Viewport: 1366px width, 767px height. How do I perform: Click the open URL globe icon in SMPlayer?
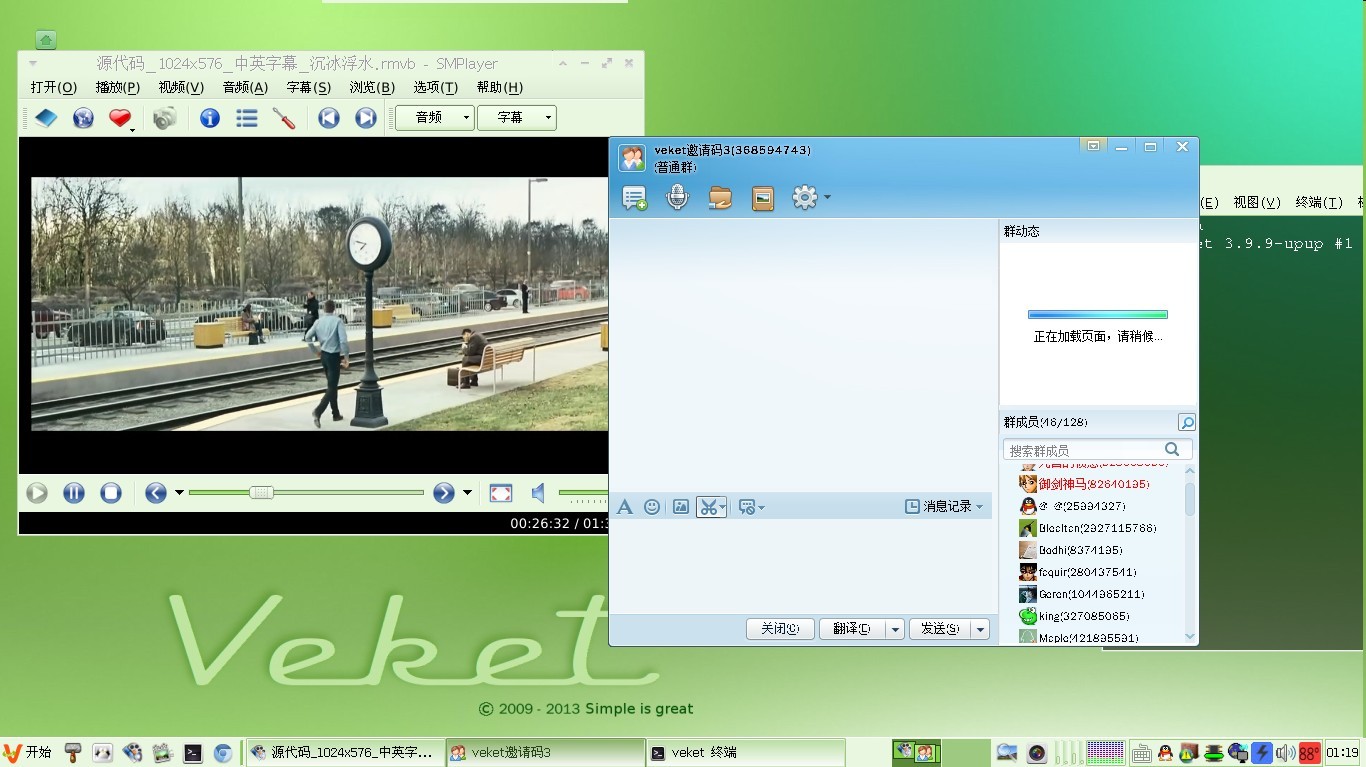pos(83,118)
